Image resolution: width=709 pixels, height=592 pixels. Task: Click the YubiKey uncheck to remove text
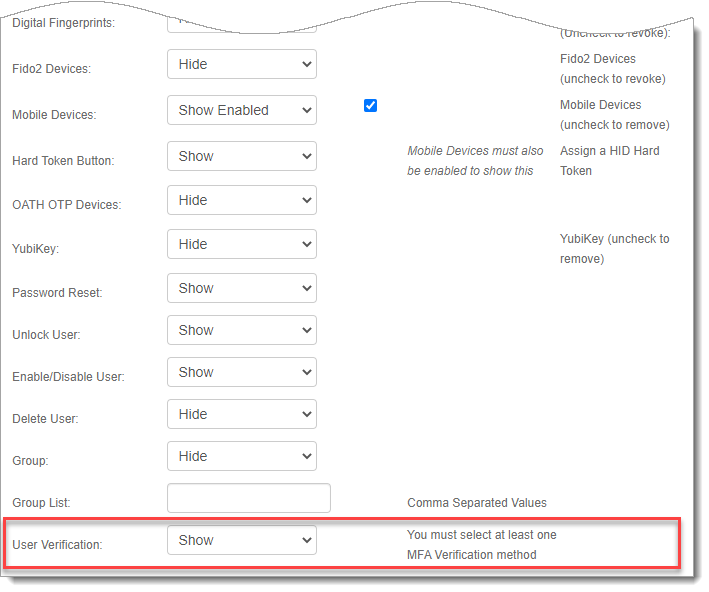pyautogui.click(x=614, y=249)
